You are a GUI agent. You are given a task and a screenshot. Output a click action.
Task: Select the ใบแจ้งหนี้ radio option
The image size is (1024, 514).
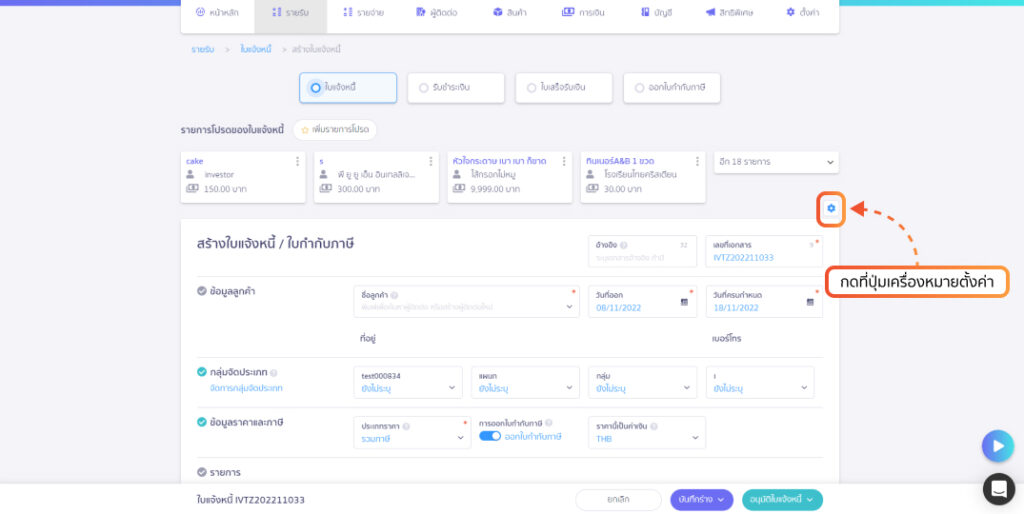pos(315,88)
